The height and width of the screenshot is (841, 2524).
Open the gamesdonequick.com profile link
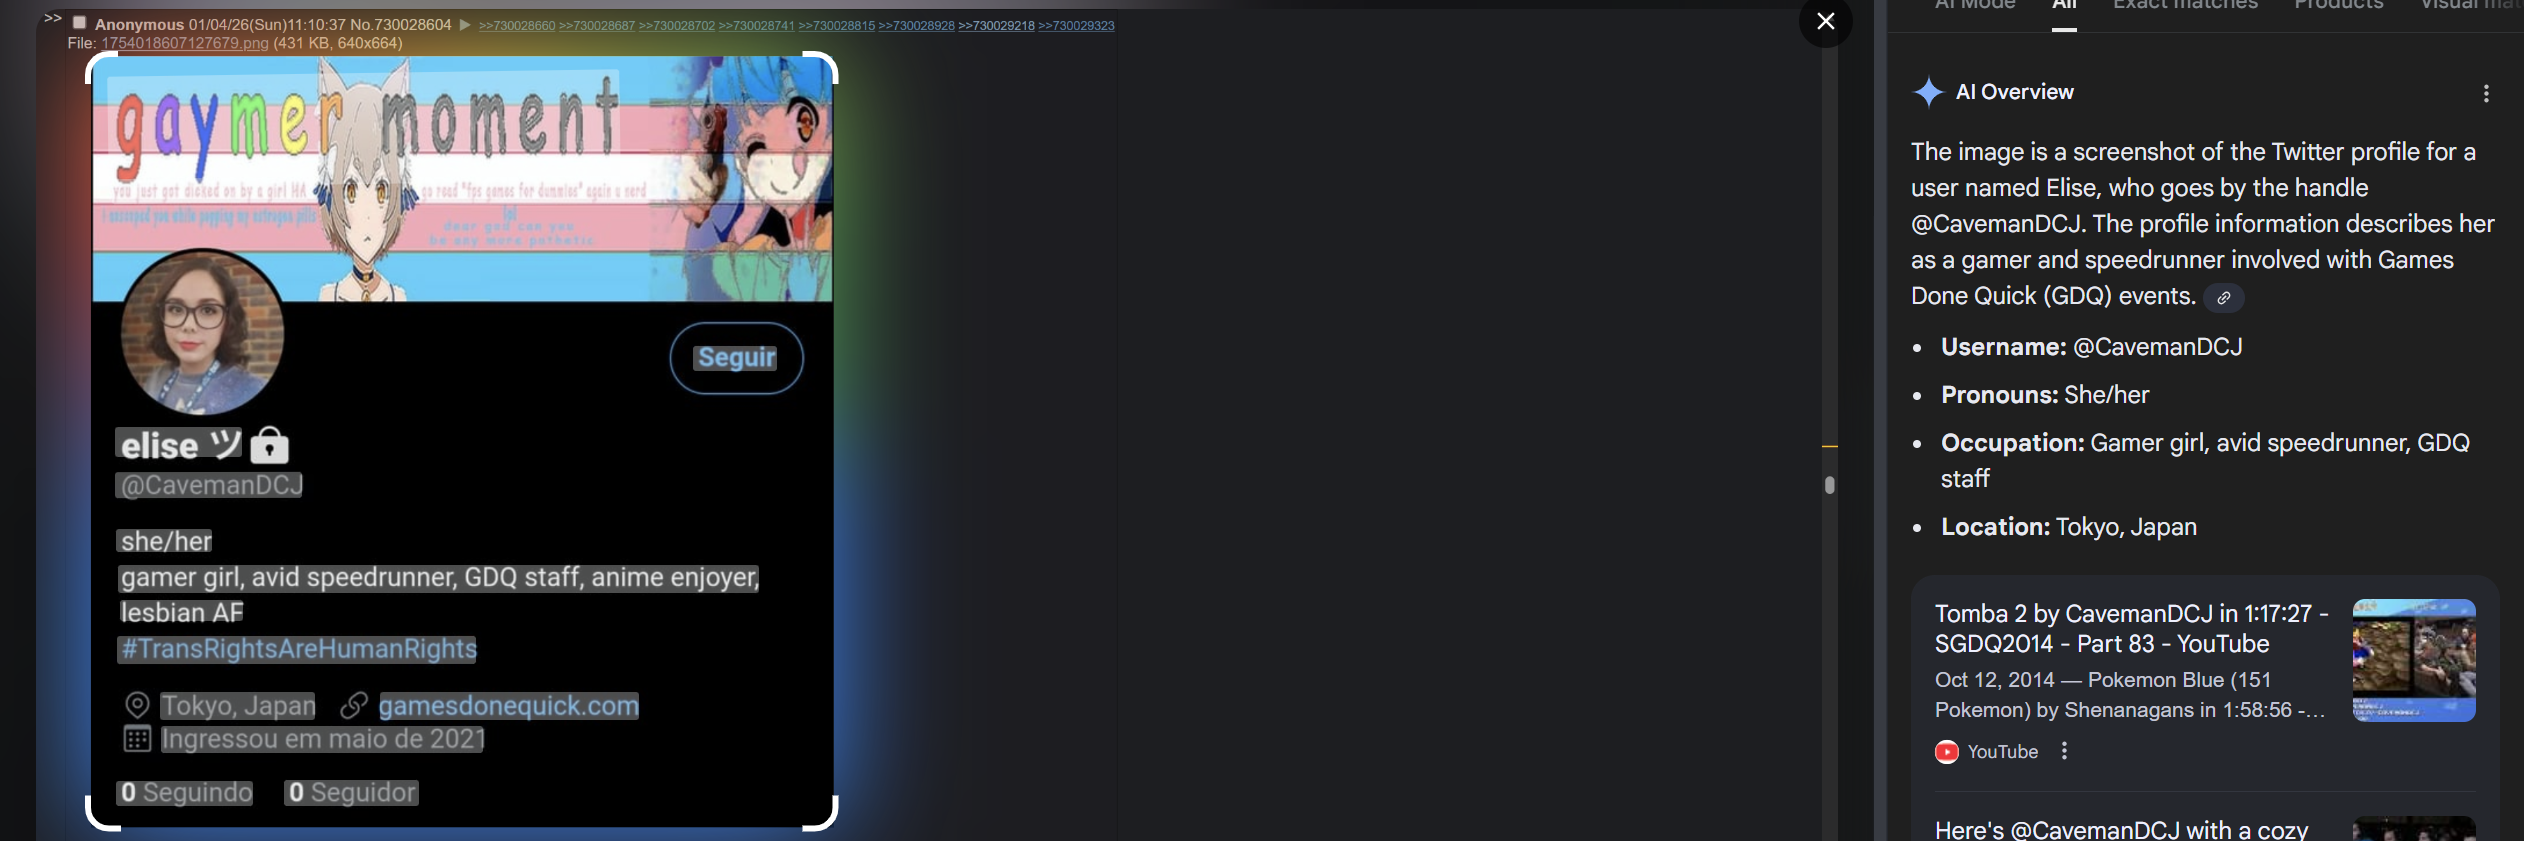click(x=509, y=706)
